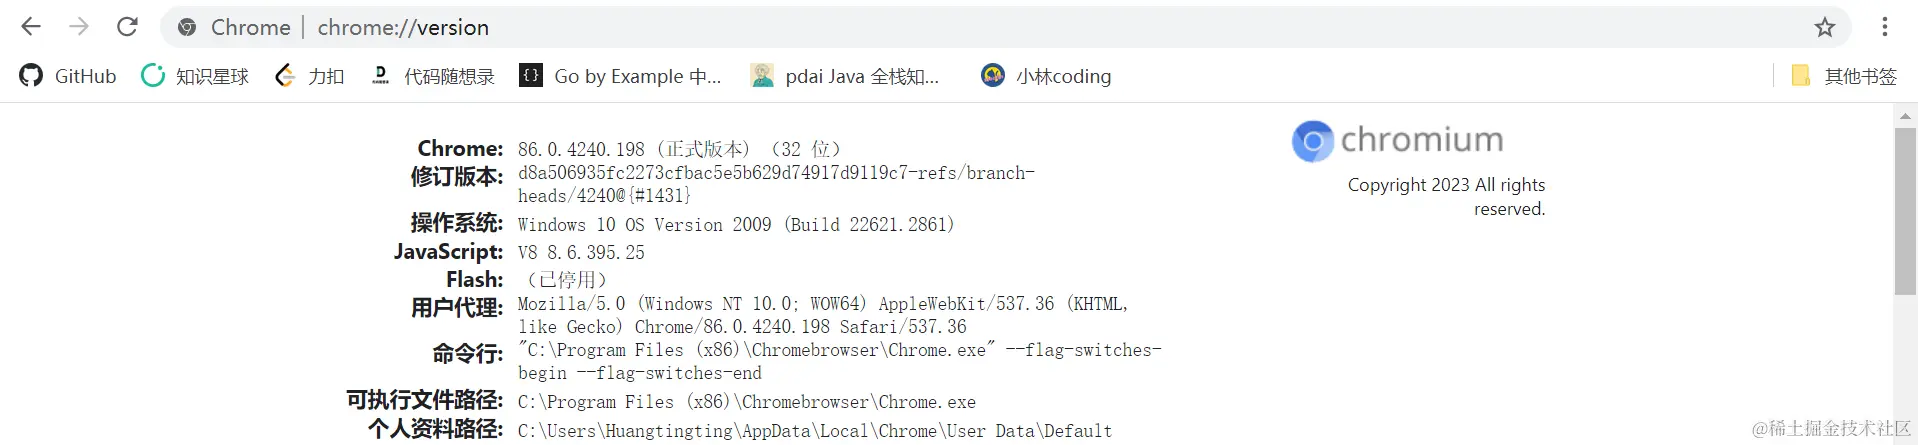Click the command line Chrome.exe path text

(840, 361)
